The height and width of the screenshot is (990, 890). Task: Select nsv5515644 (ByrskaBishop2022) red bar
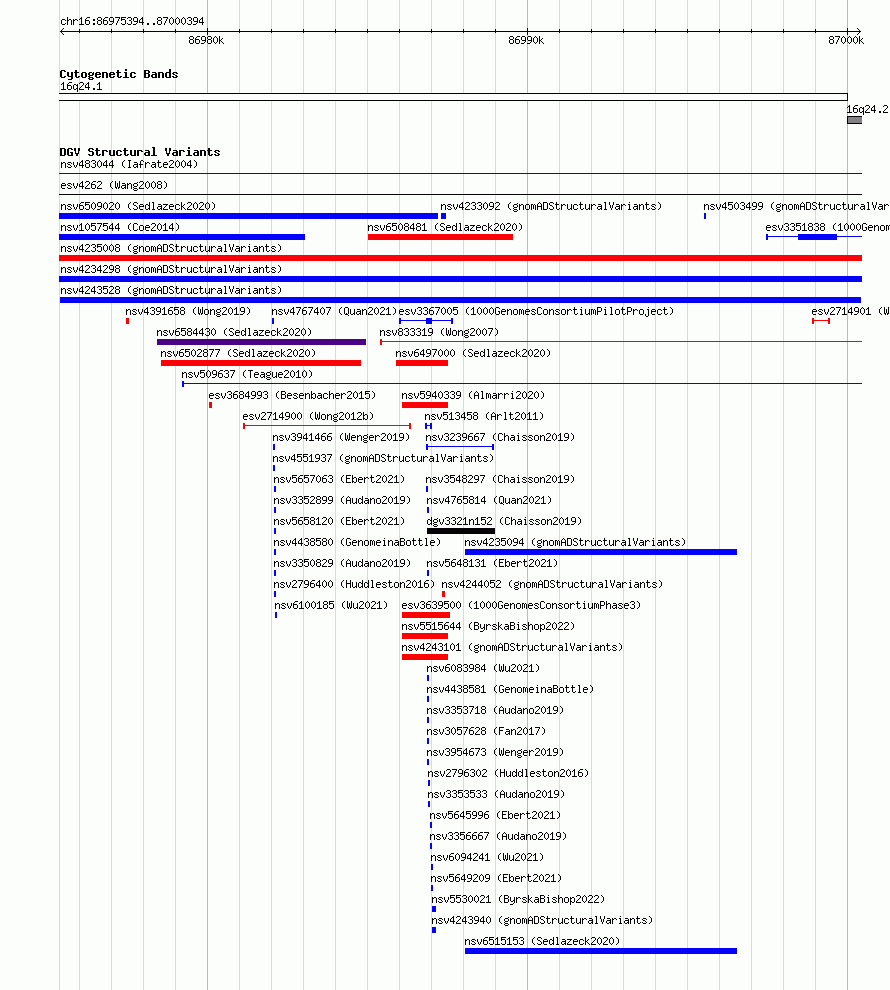(x=425, y=636)
